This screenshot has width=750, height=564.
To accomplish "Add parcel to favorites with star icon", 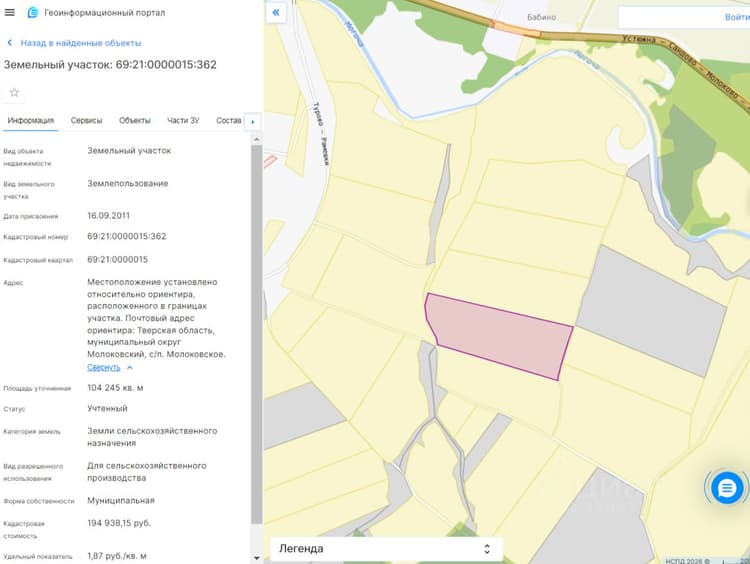I will coord(14,92).
